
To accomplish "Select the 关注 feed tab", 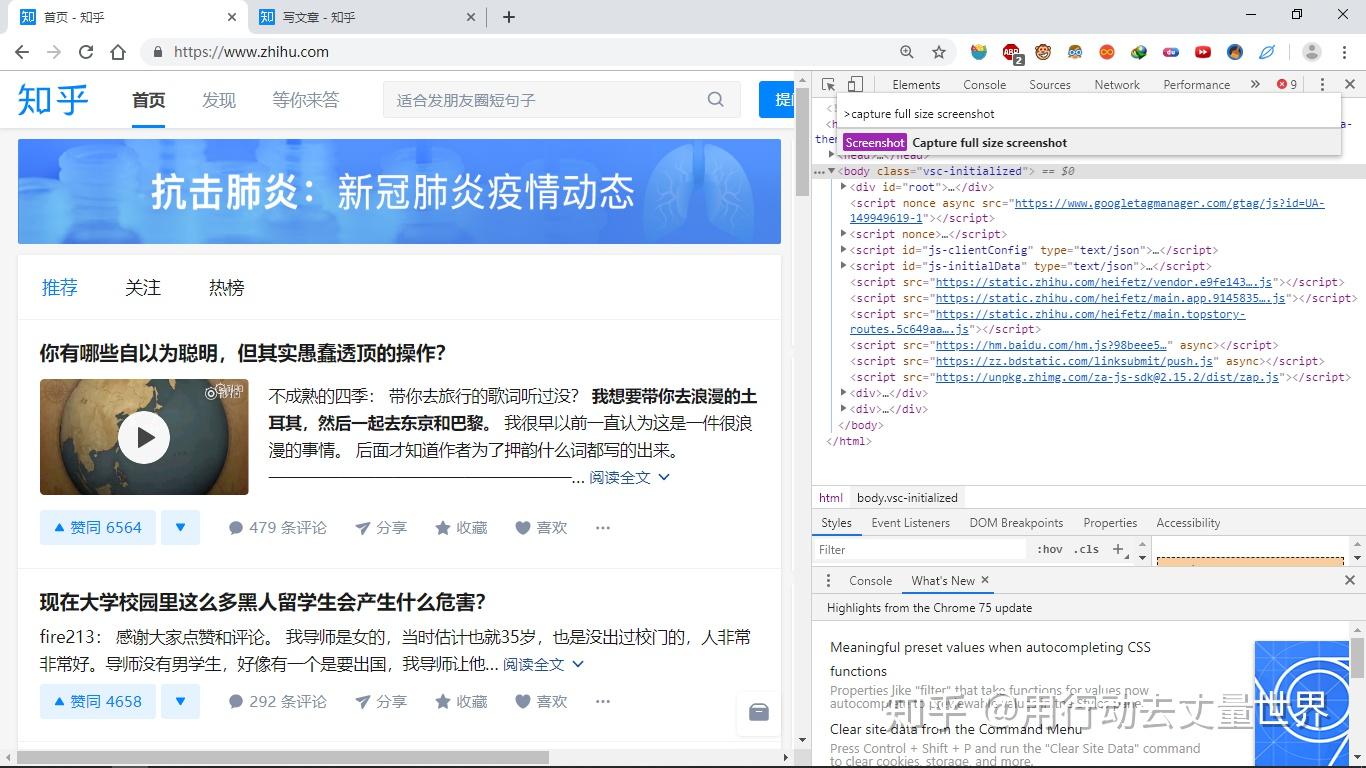I will click(x=143, y=288).
